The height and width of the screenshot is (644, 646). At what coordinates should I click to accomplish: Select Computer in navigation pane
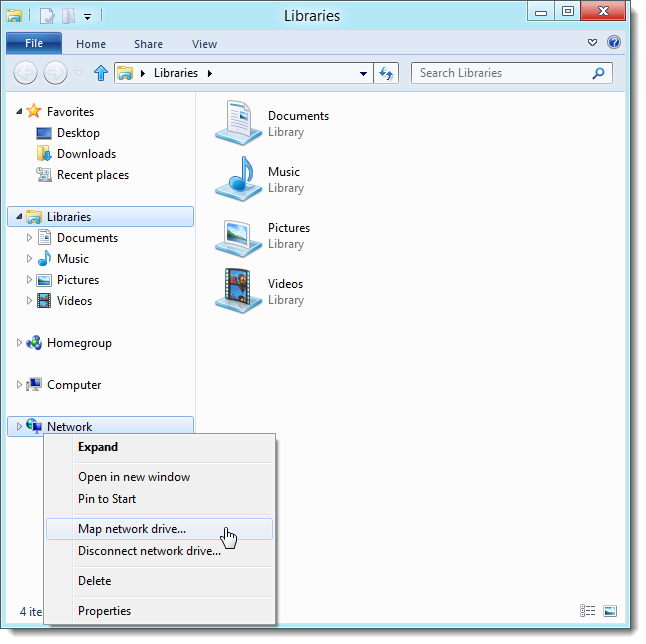pos(74,385)
